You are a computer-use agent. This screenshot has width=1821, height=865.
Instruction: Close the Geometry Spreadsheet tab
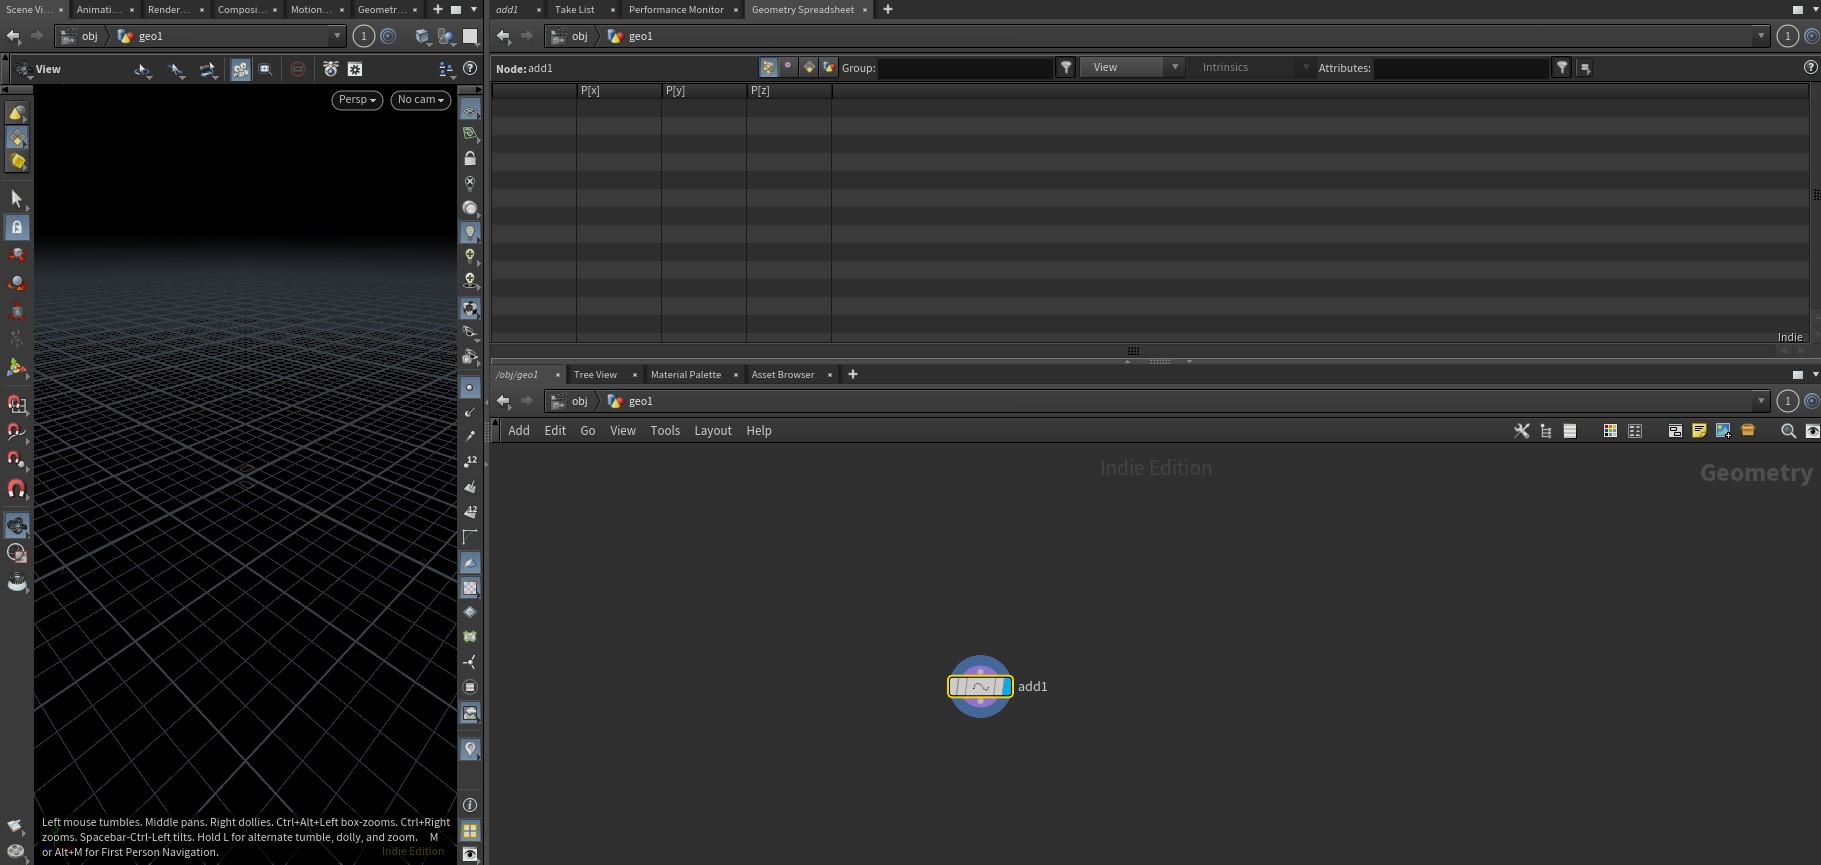[x=865, y=9]
